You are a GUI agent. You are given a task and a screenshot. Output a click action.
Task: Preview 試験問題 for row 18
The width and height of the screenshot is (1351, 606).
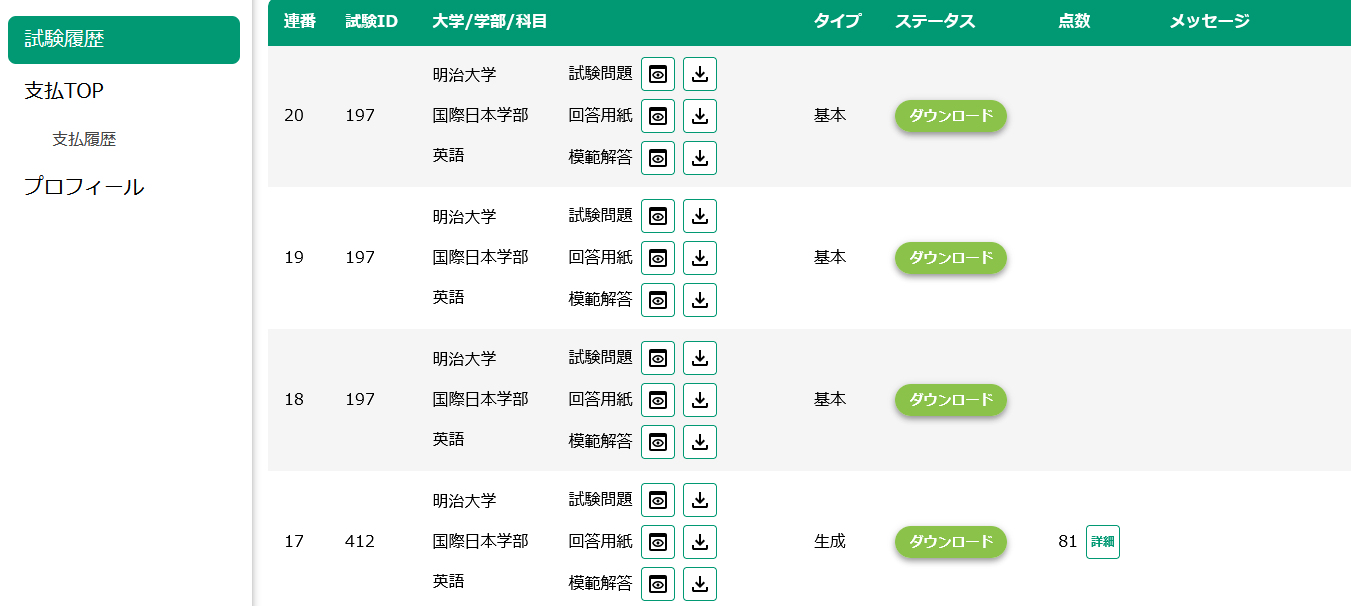[x=658, y=358]
